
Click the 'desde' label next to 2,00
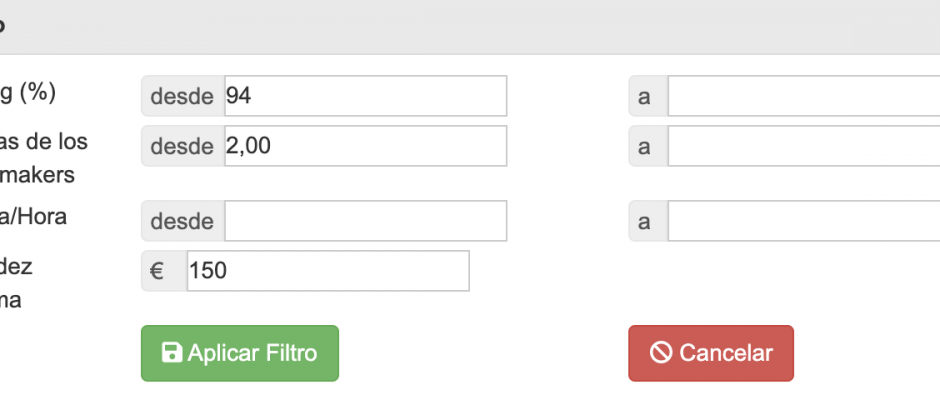coord(183,146)
